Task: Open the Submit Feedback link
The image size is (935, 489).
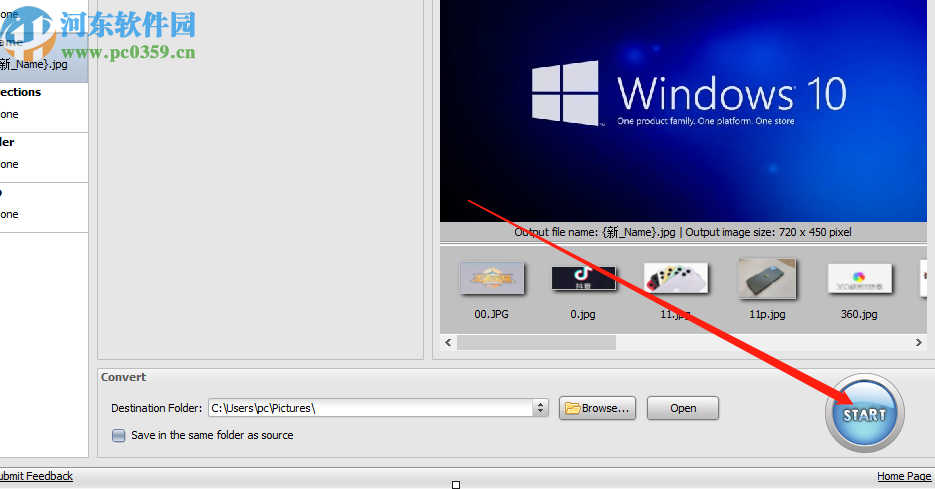Action: (35, 476)
